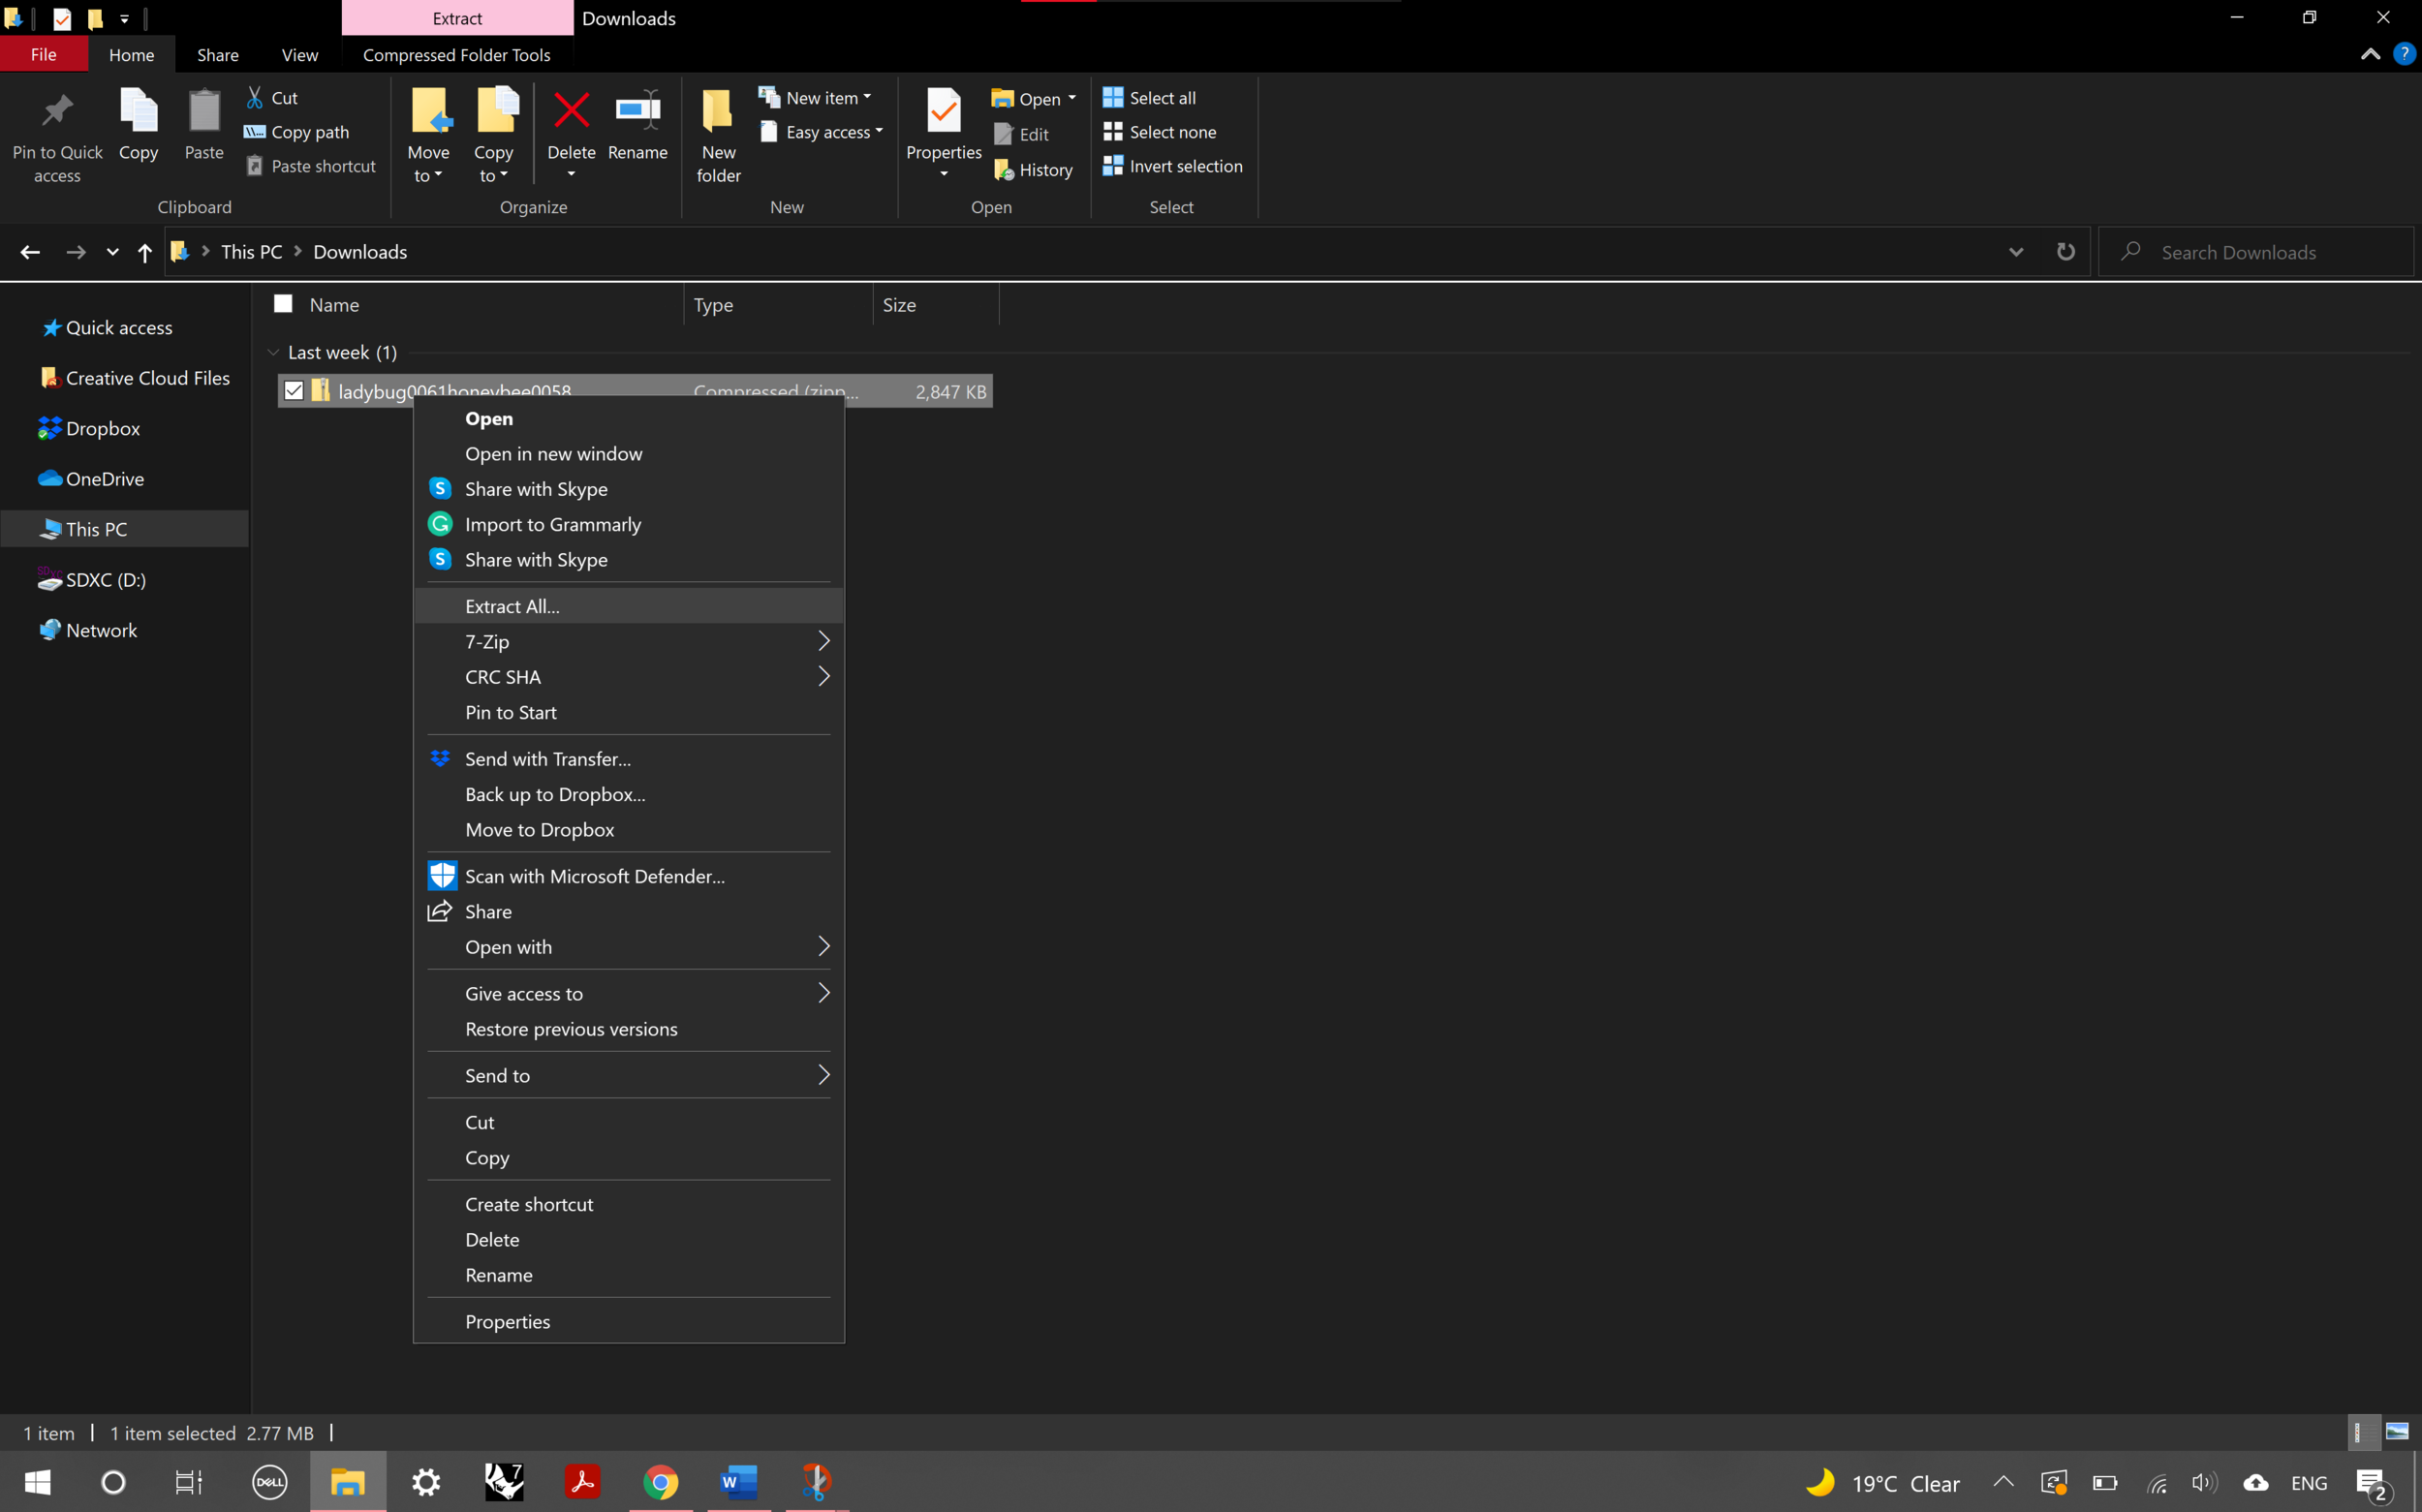This screenshot has width=2422, height=1512.
Task: Open the 7-Zip submenu
Action: (628, 641)
